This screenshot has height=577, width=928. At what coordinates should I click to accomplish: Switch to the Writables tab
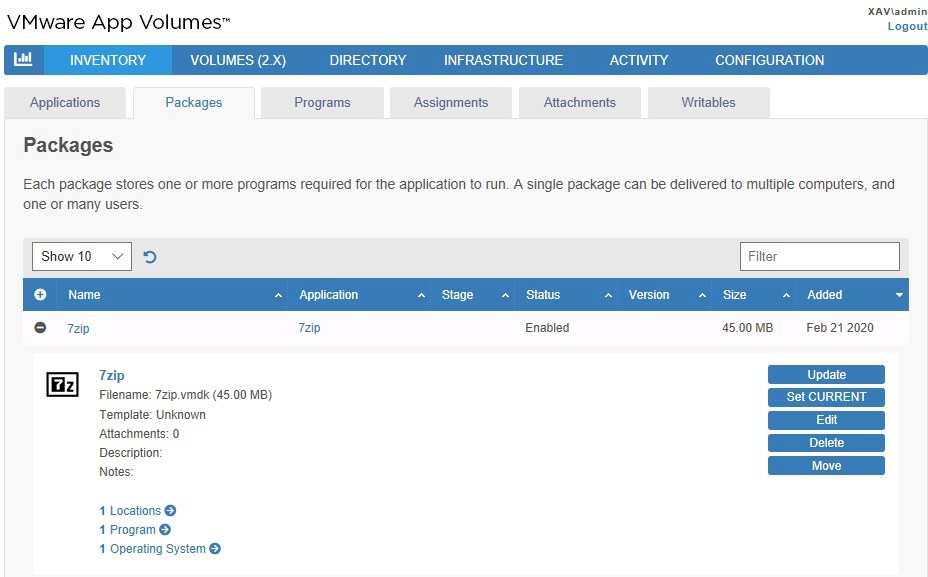coord(708,102)
